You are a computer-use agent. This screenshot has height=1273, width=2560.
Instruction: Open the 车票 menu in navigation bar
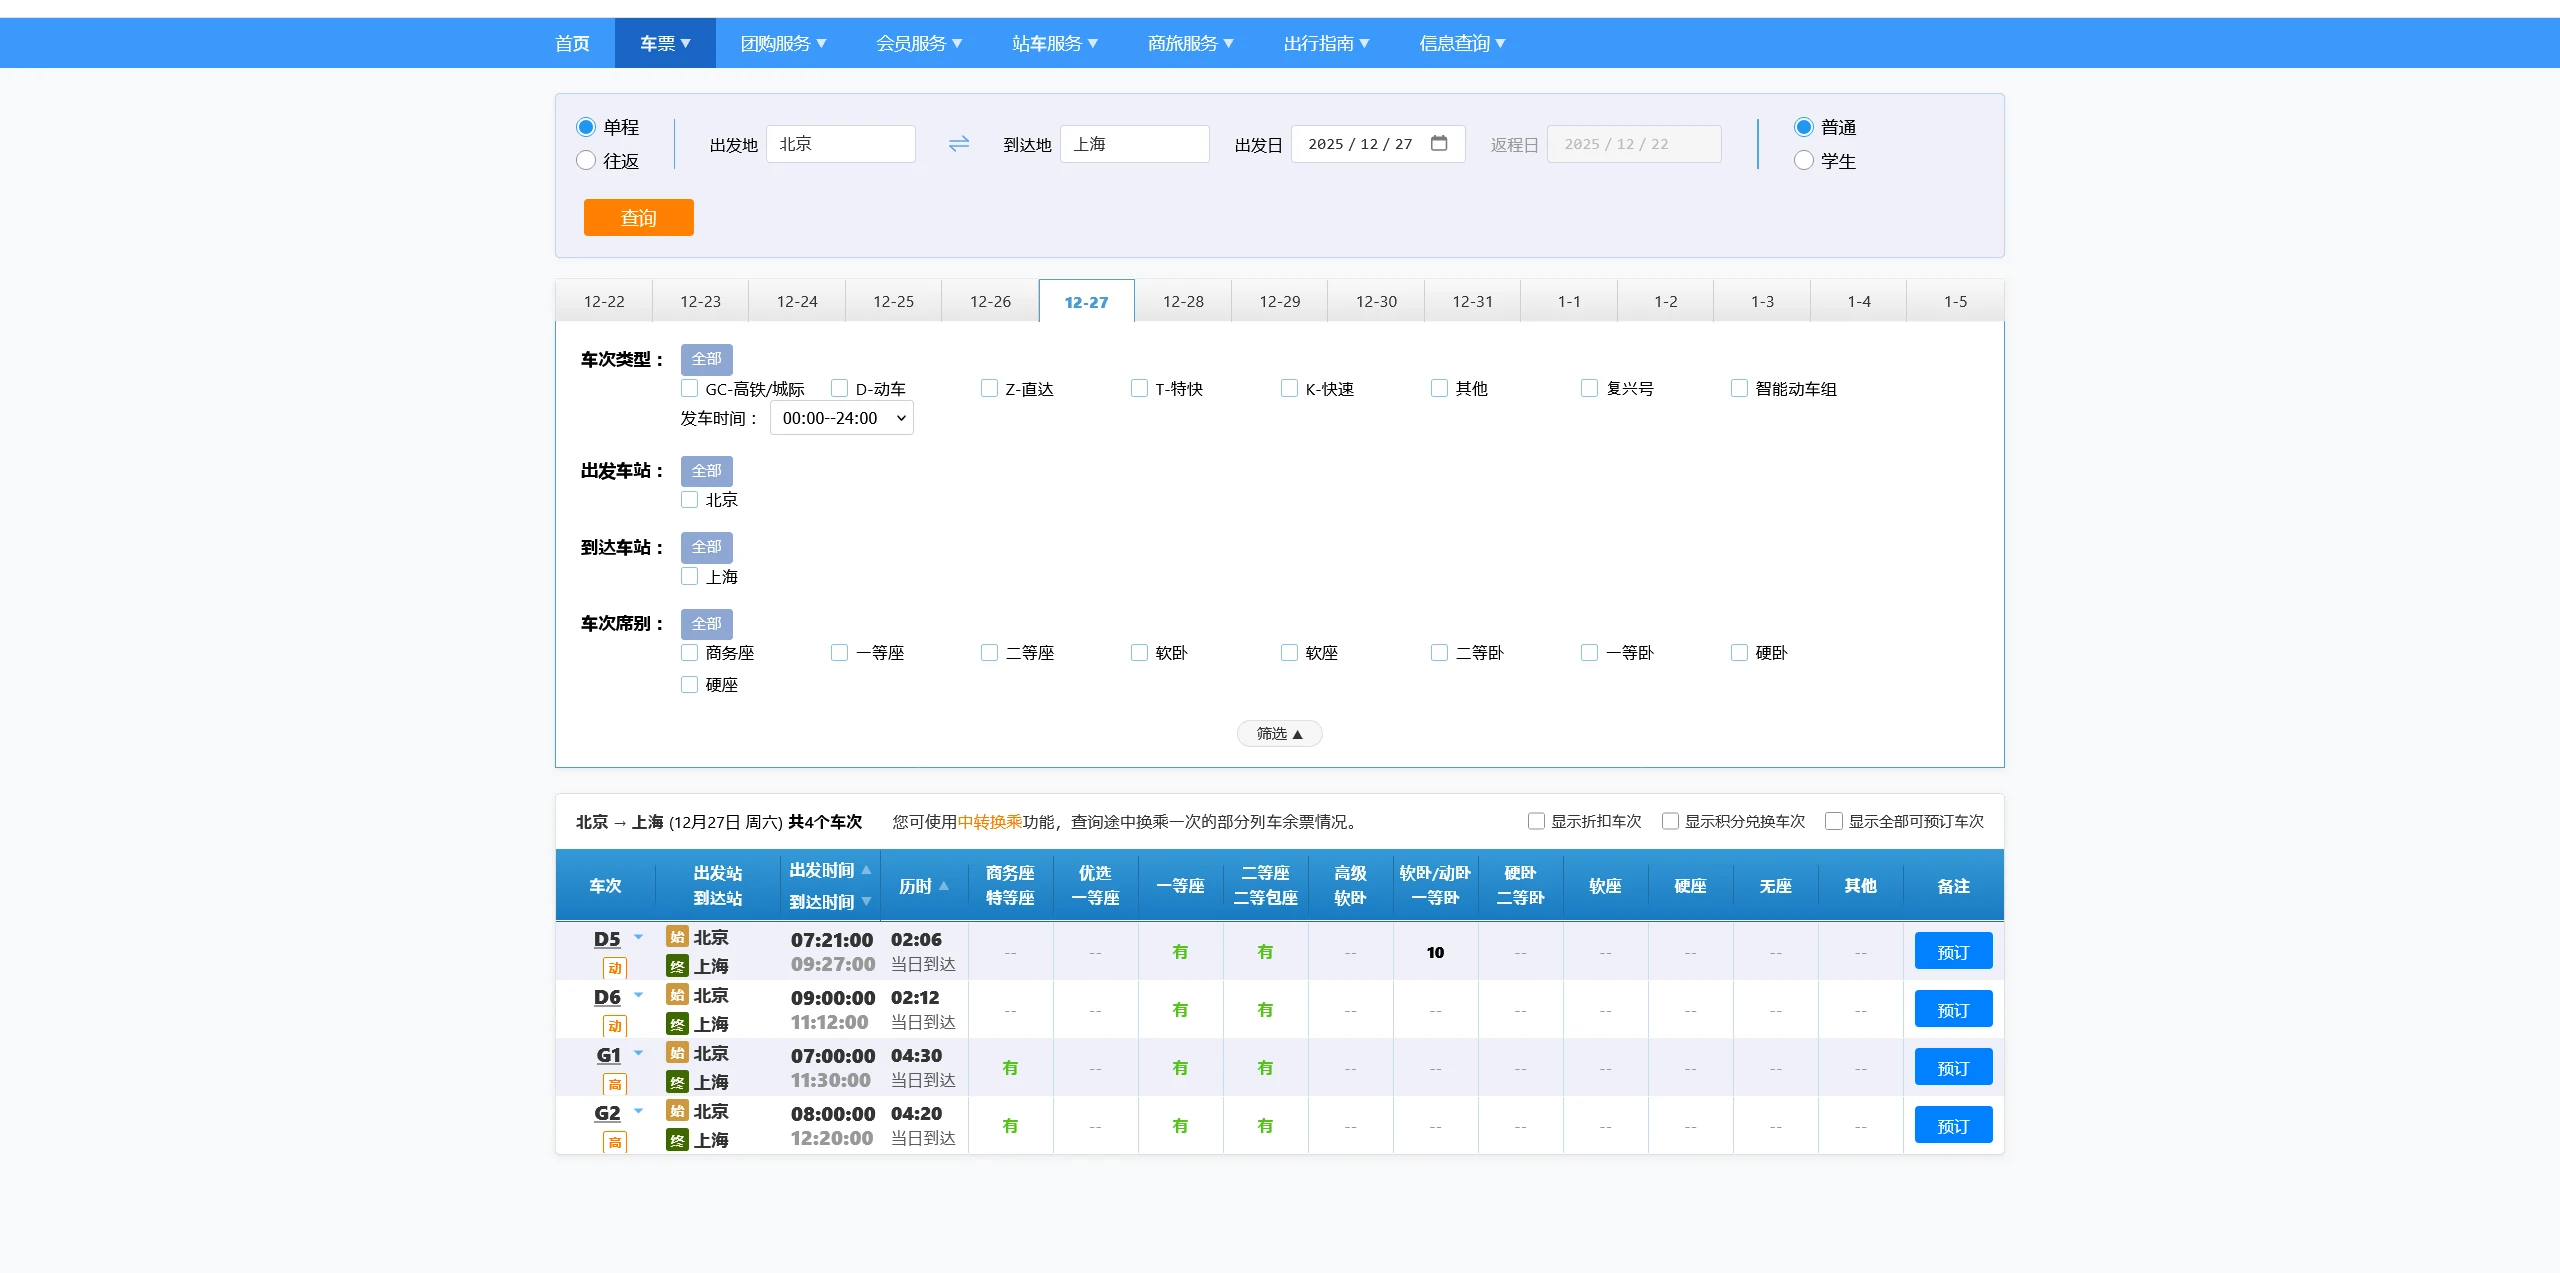pos(665,43)
